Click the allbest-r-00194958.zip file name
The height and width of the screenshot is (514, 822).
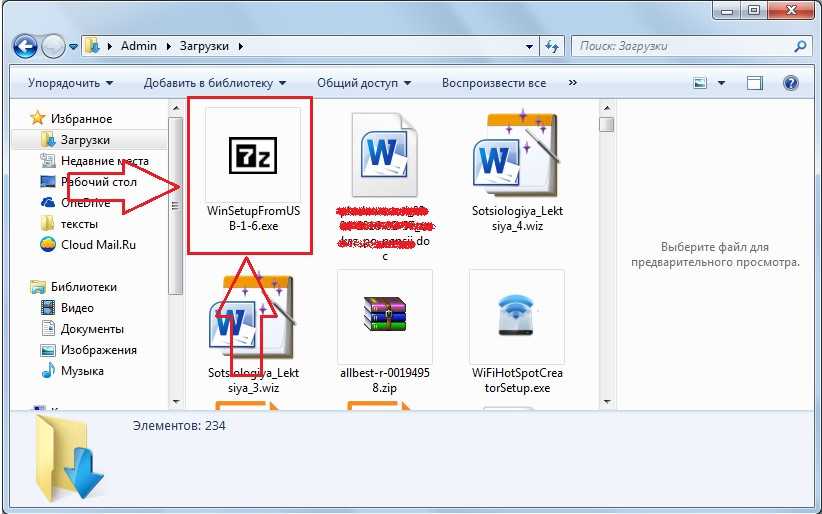[385, 380]
